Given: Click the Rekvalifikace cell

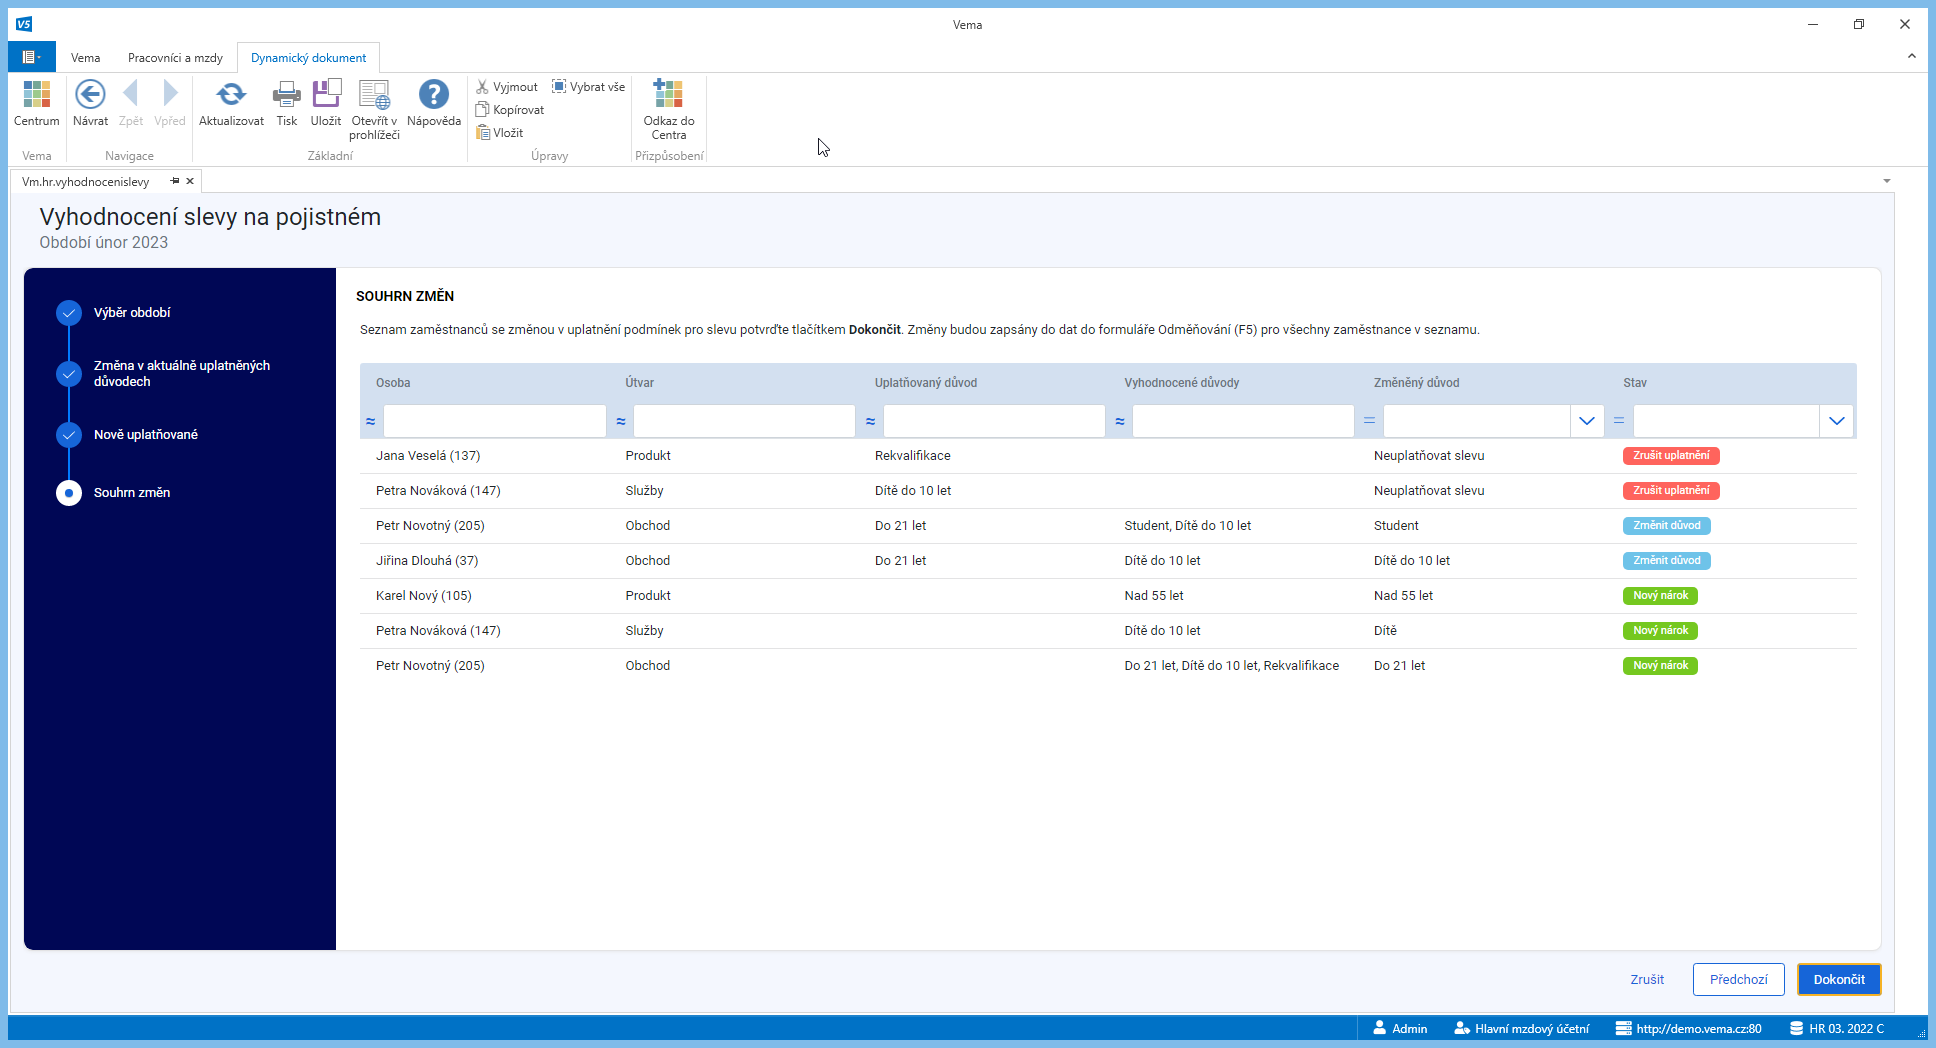Looking at the screenshot, I should pos(912,456).
